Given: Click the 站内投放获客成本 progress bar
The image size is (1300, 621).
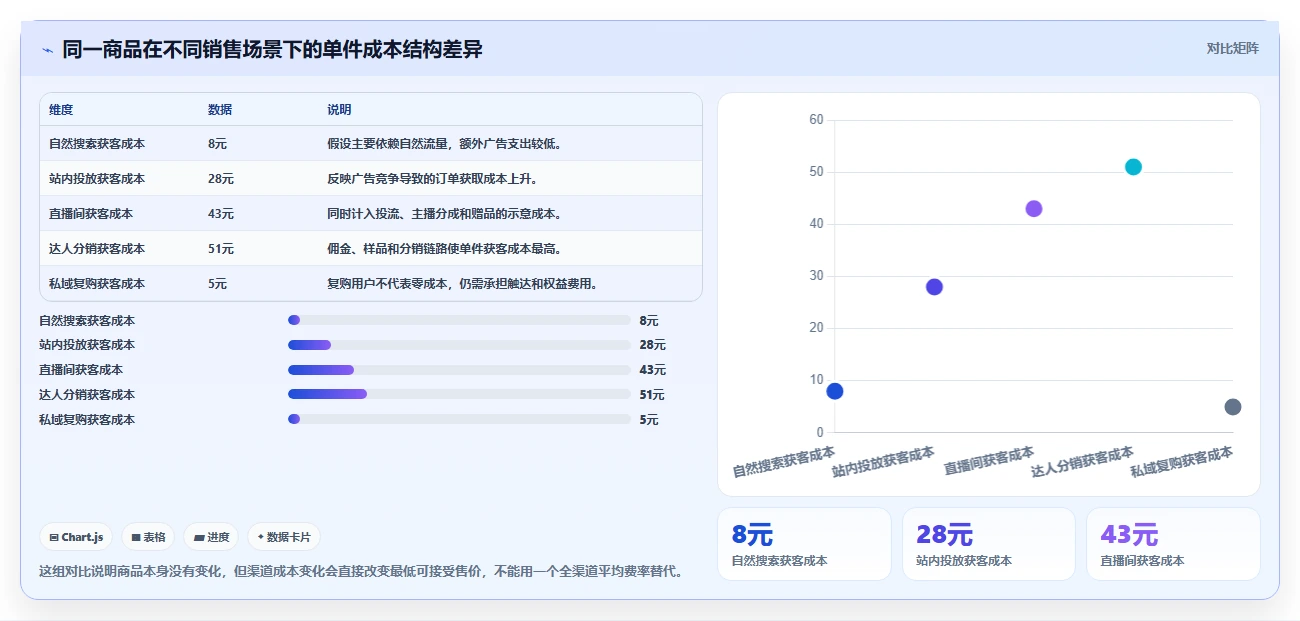Looking at the screenshot, I should pyautogui.click(x=459, y=345).
